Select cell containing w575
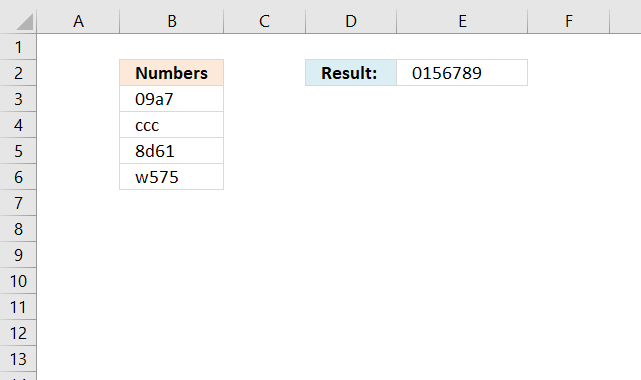The height and width of the screenshot is (380, 641). tap(172, 177)
